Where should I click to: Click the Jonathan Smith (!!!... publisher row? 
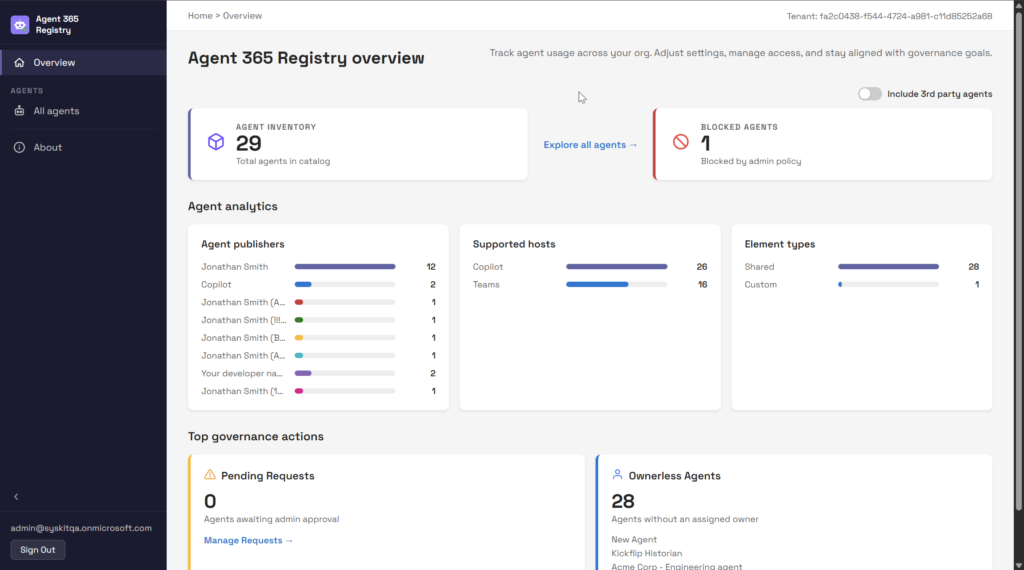pos(318,320)
